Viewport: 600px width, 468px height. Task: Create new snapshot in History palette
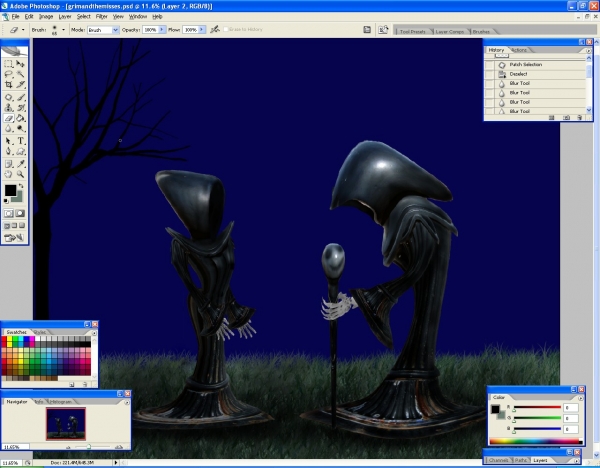pyautogui.click(x=566, y=117)
